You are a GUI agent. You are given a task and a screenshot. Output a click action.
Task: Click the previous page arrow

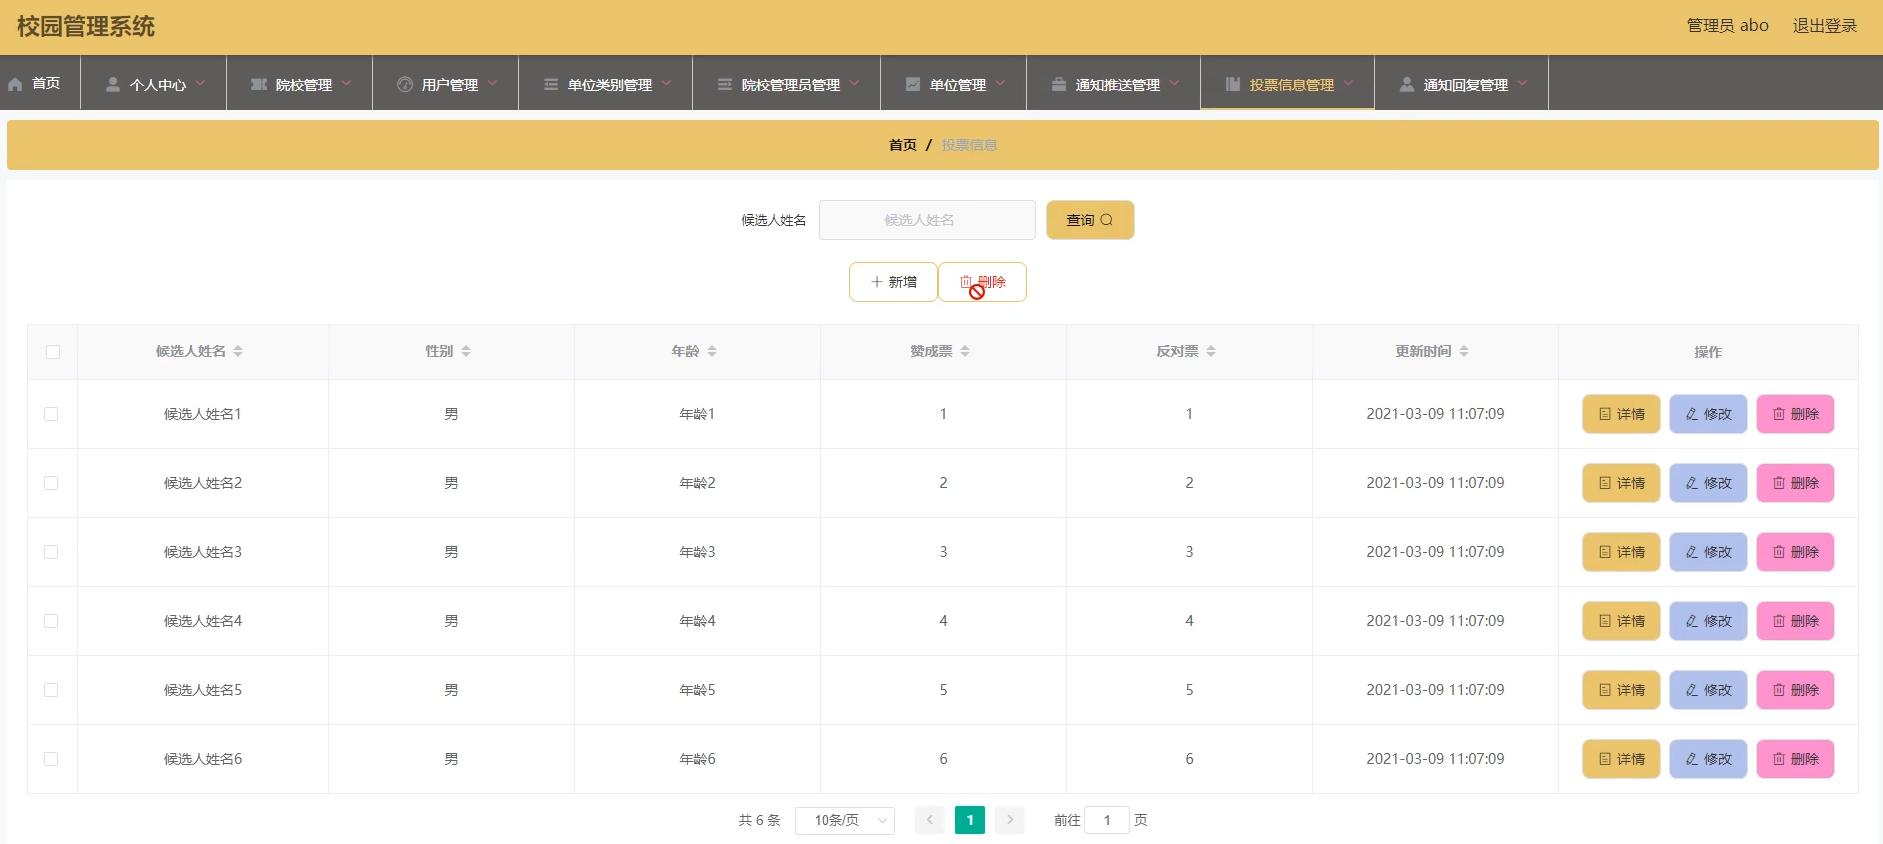(929, 820)
